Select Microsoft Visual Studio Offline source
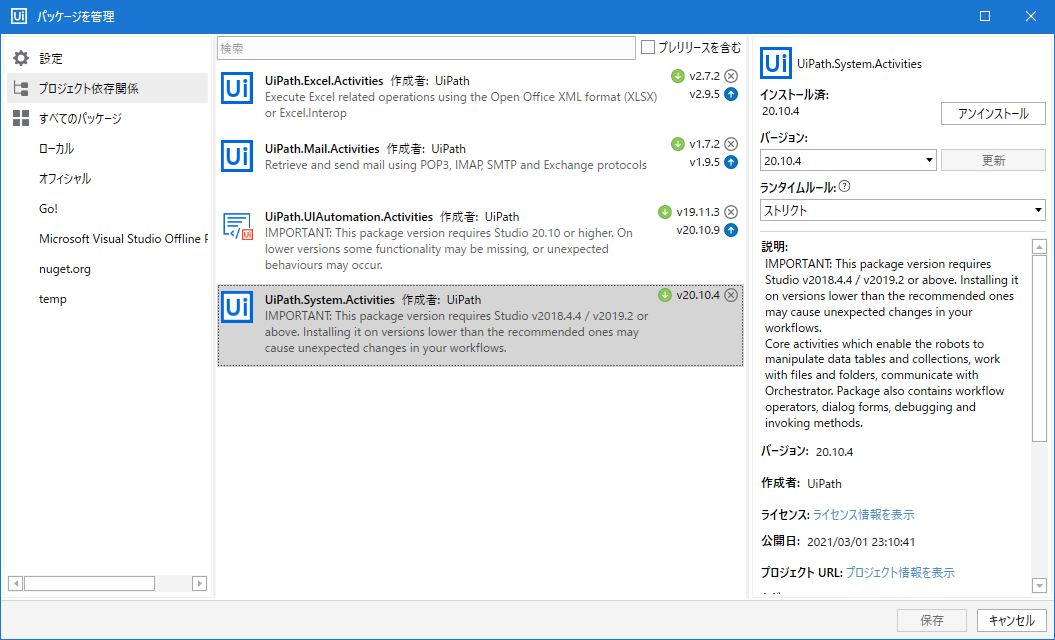The height and width of the screenshot is (640, 1055). pyautogui.click(x=123, y=239)
